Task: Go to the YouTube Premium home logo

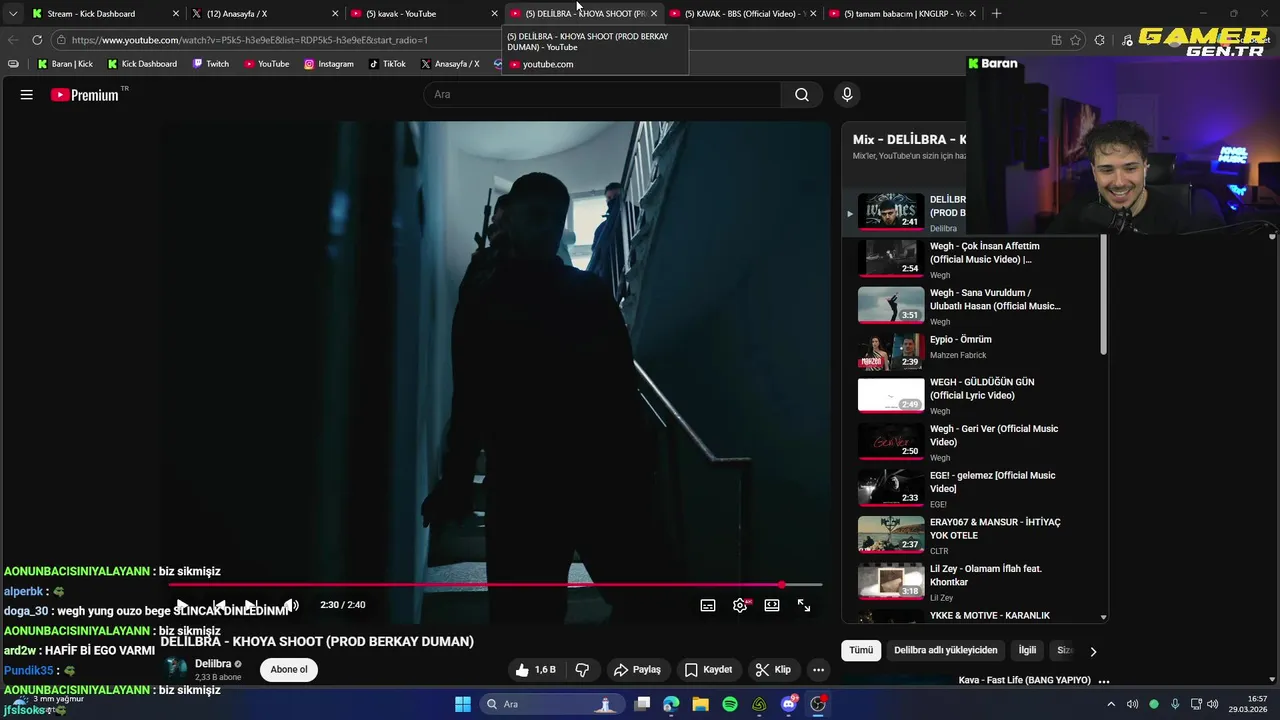Action: click(x=85, y=95)
